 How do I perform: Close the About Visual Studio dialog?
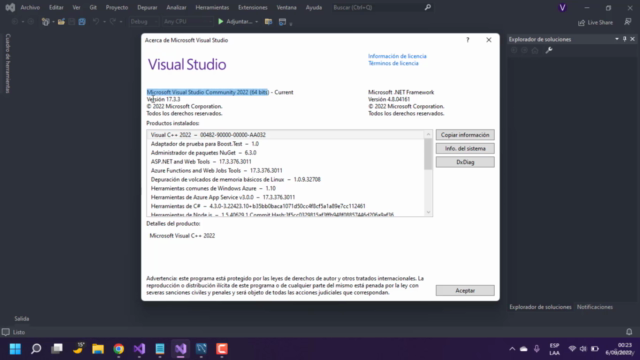coord(489,40)
